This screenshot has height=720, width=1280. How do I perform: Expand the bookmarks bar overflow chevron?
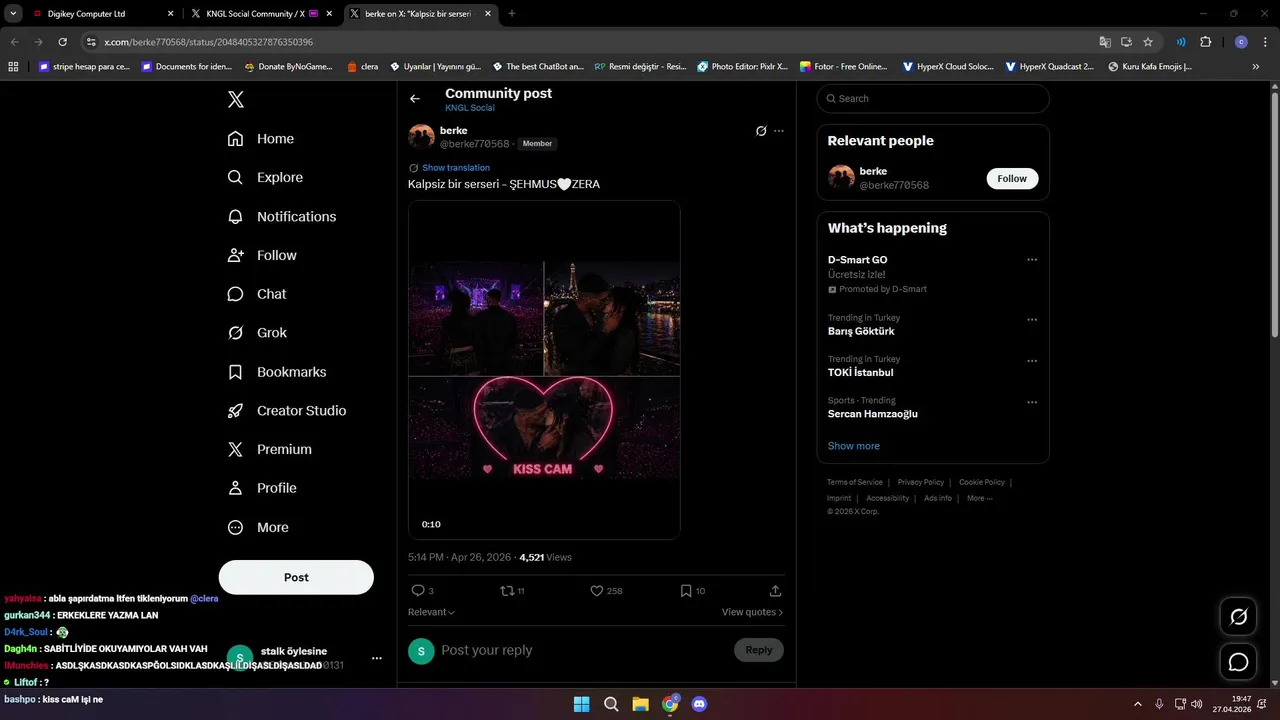coord(1257,67)
